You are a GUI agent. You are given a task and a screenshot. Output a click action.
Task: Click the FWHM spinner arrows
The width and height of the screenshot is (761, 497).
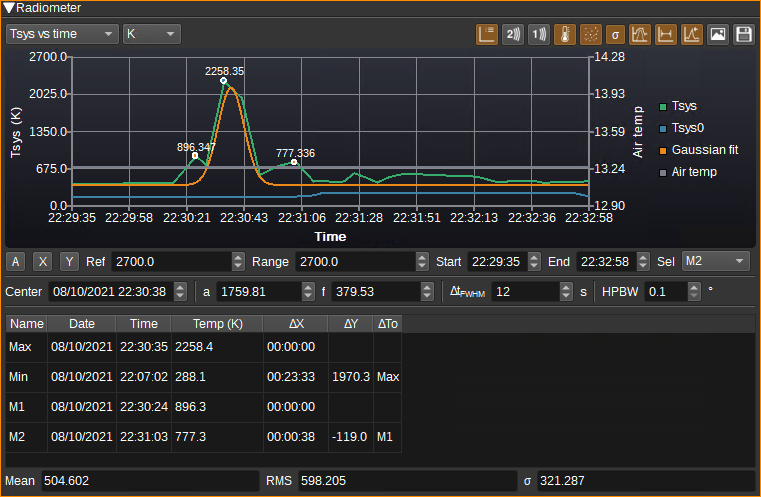coord(566,292)
